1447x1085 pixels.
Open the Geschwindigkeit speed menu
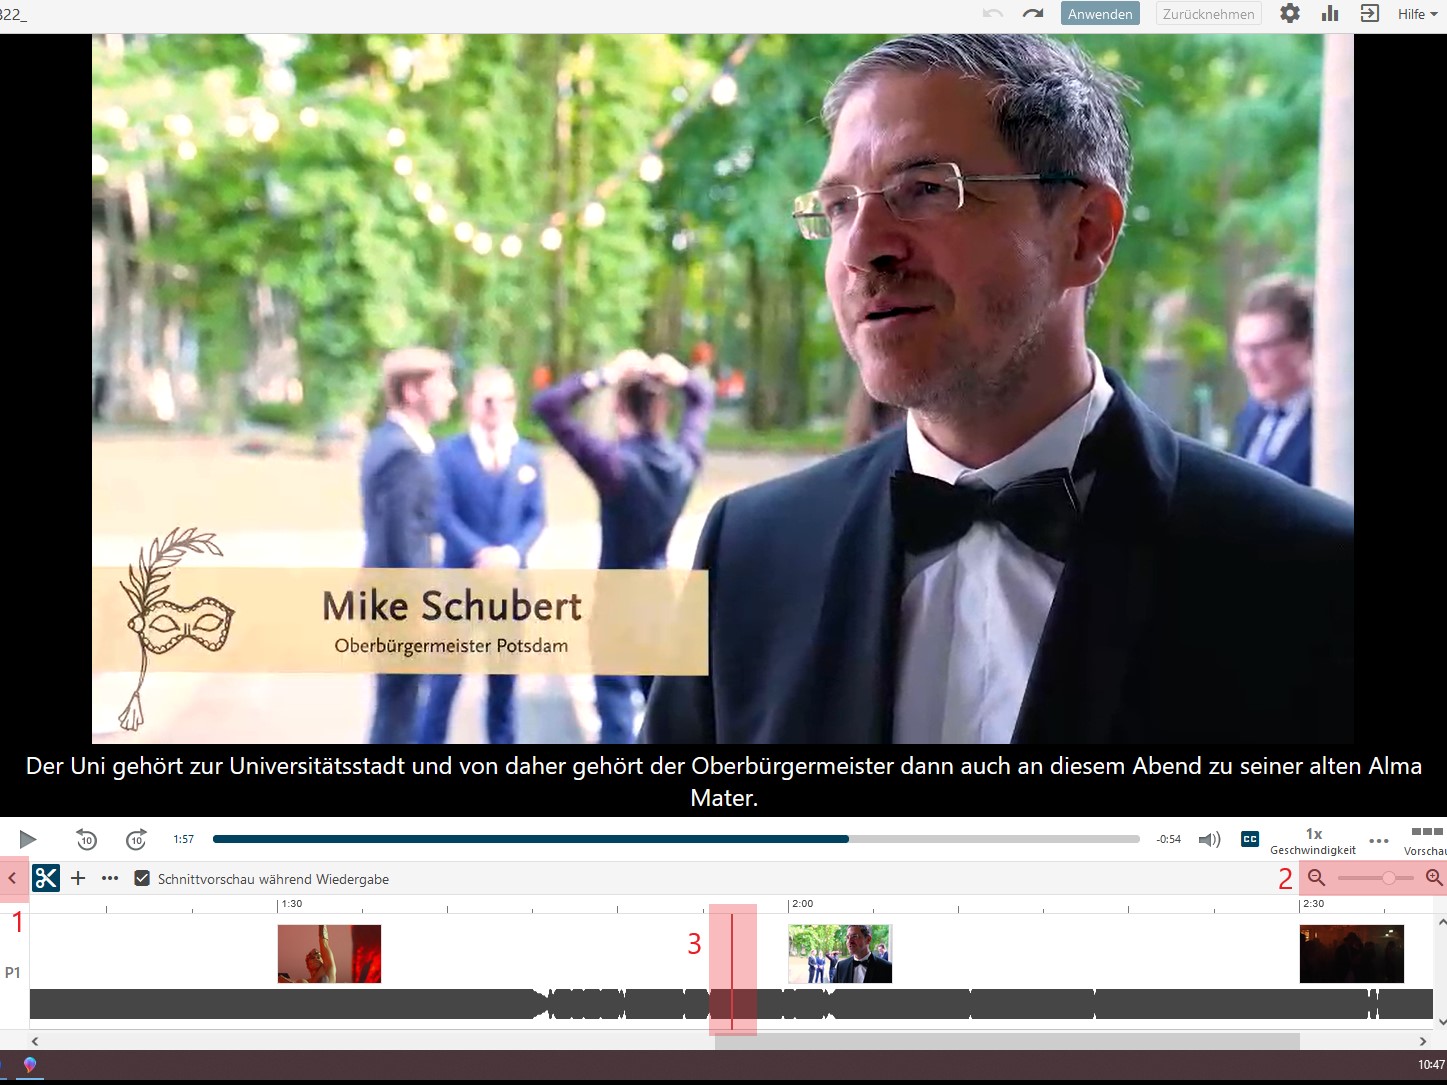point(1313,841)
